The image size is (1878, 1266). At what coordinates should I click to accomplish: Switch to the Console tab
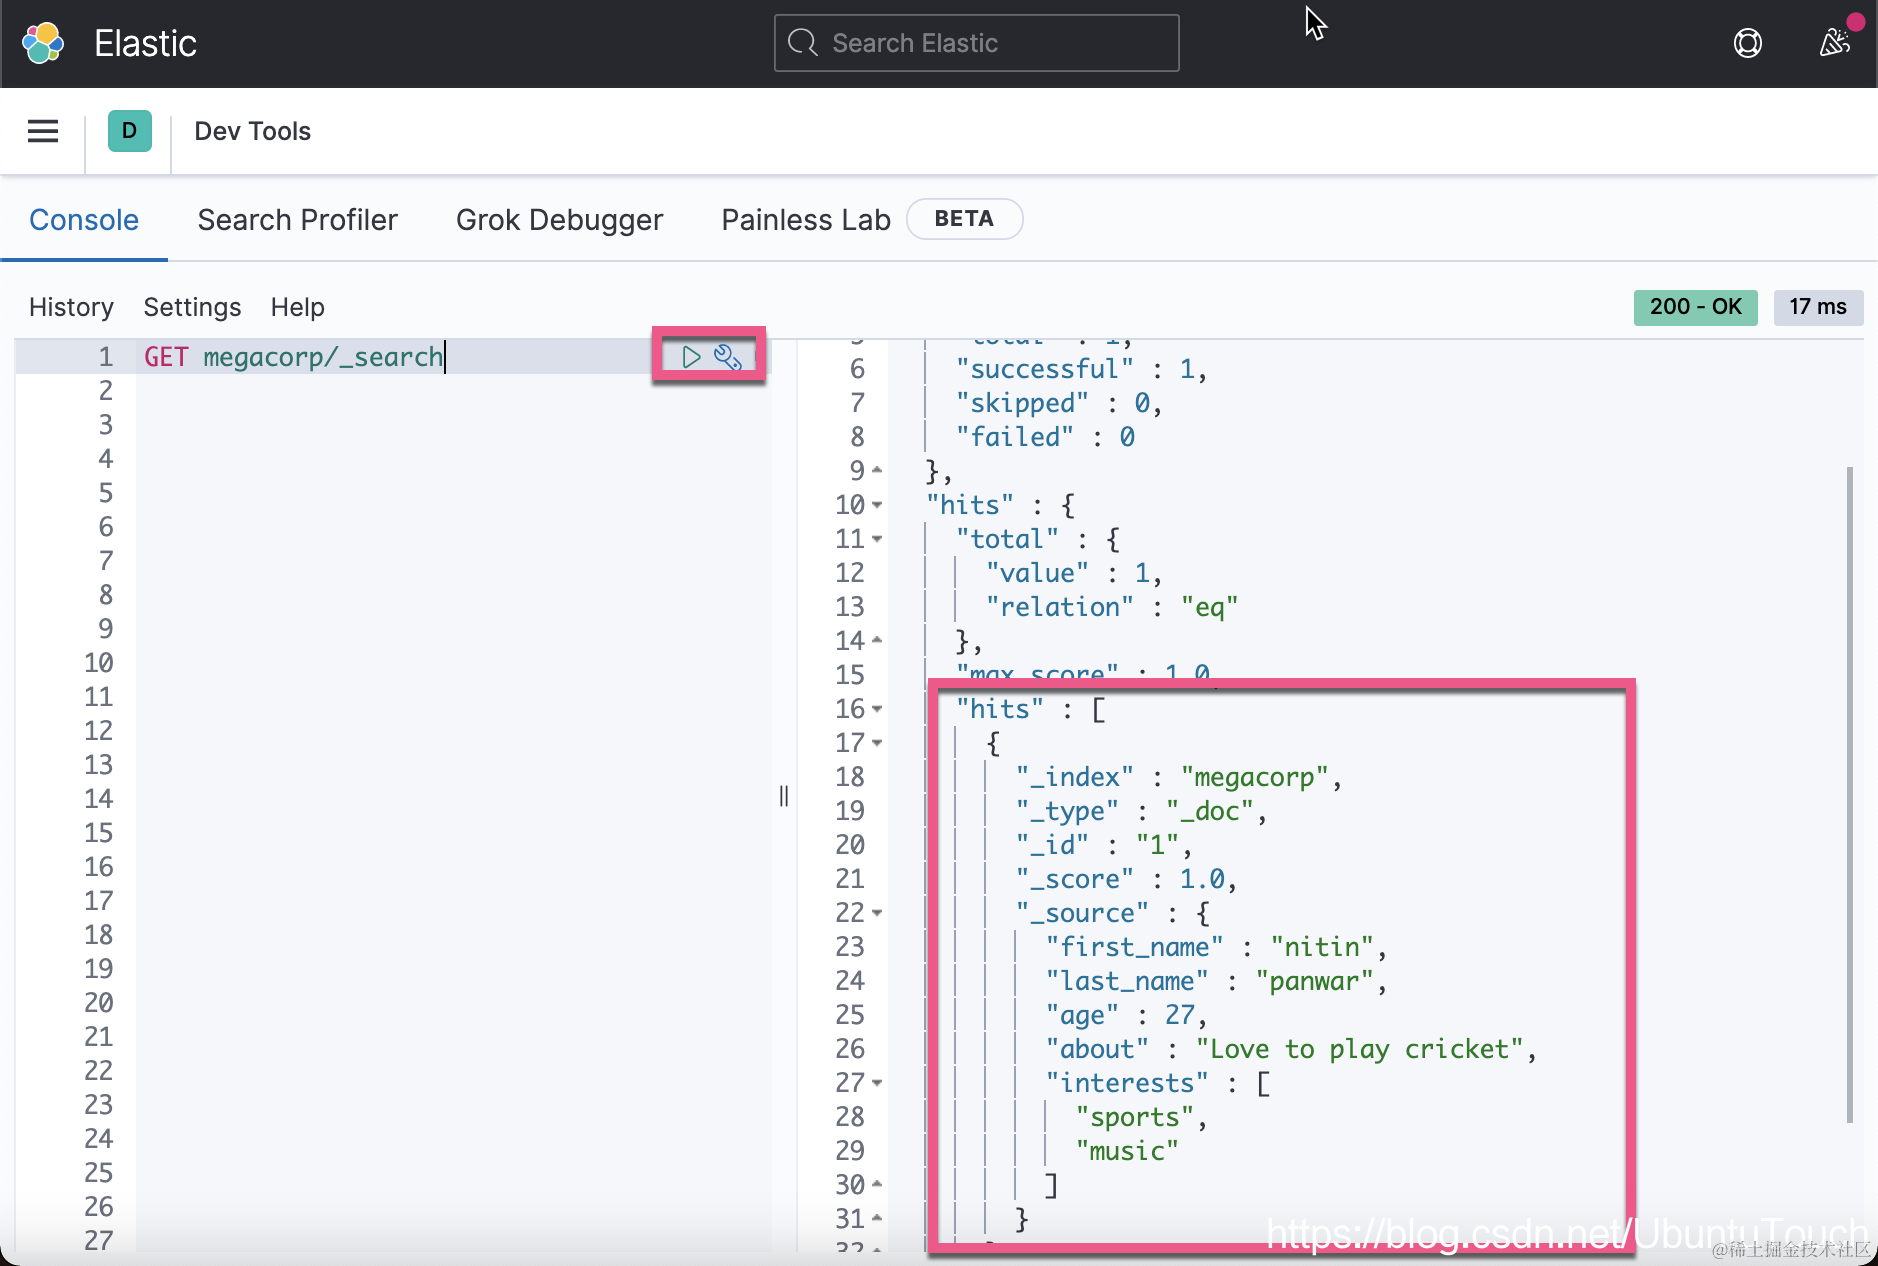pyautogui.click(x=84, y=220)
